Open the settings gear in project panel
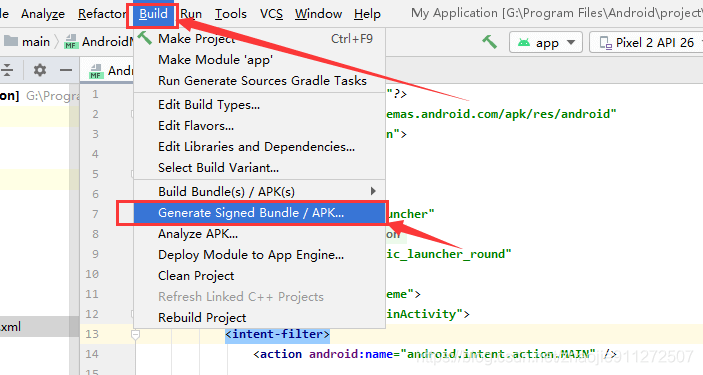The image size is (703, 375). (40, 70)
